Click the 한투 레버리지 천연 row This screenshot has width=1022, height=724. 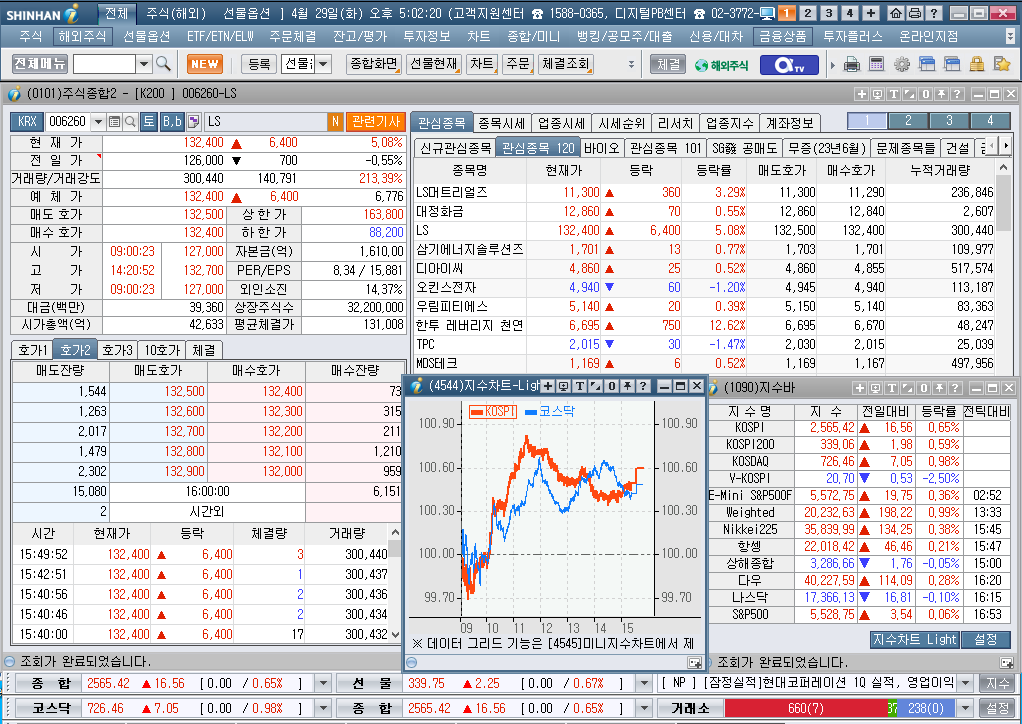[x=705, y=325]
